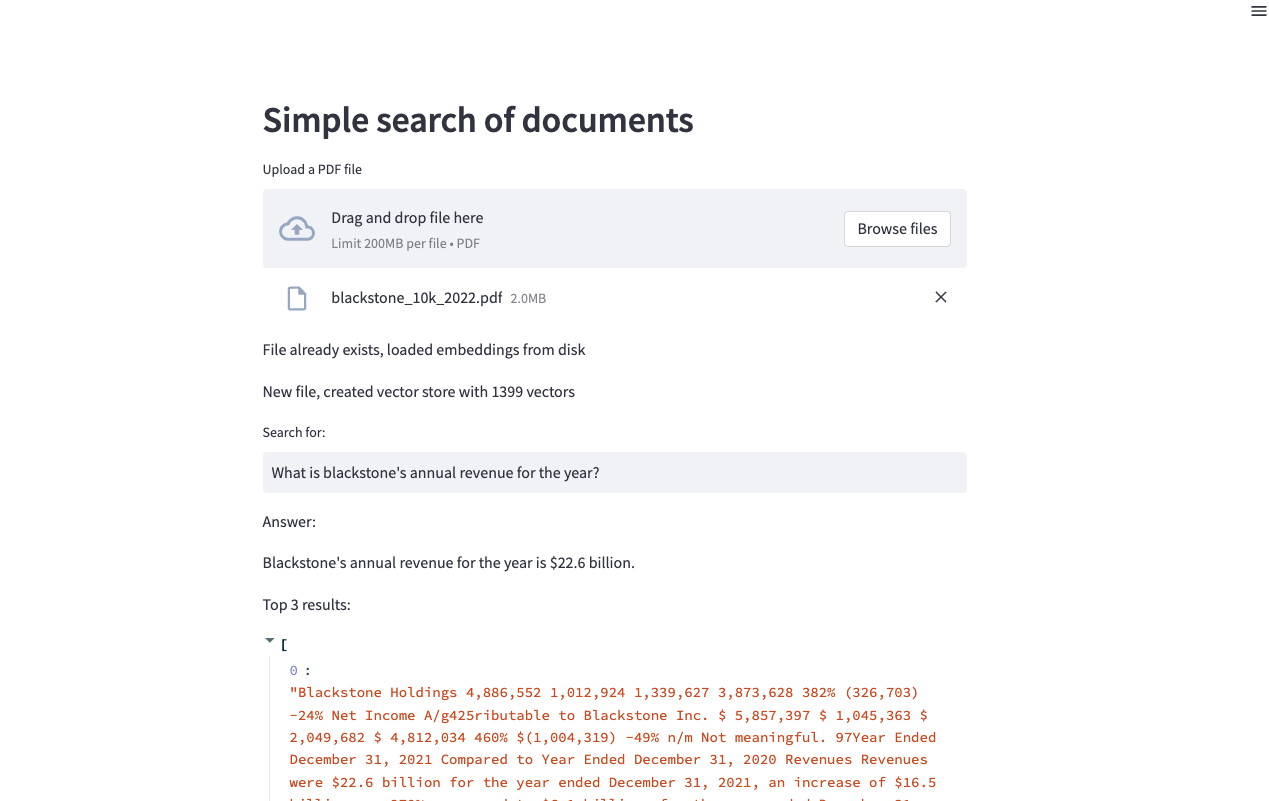The image size is (1269, 801).
Task: Click the Top 3 results label
Action: (x=306, y=605)
